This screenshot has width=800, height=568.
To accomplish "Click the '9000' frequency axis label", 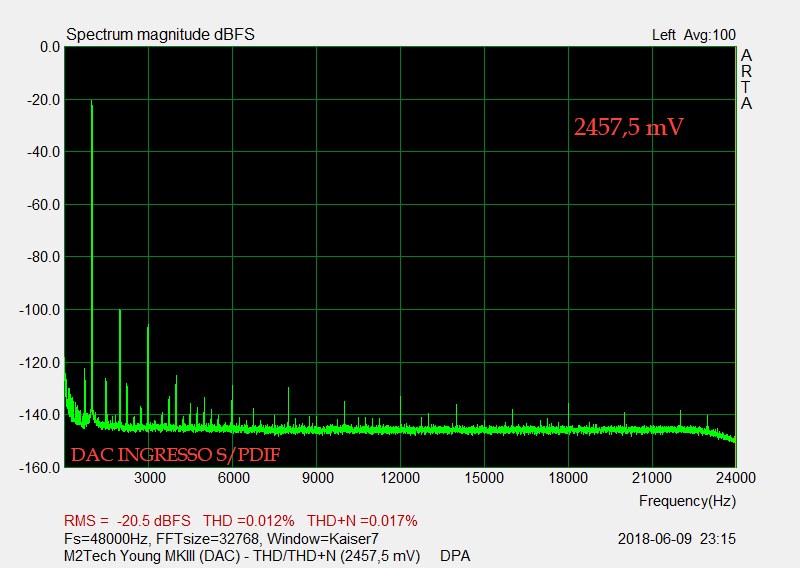I will [317, 478].
